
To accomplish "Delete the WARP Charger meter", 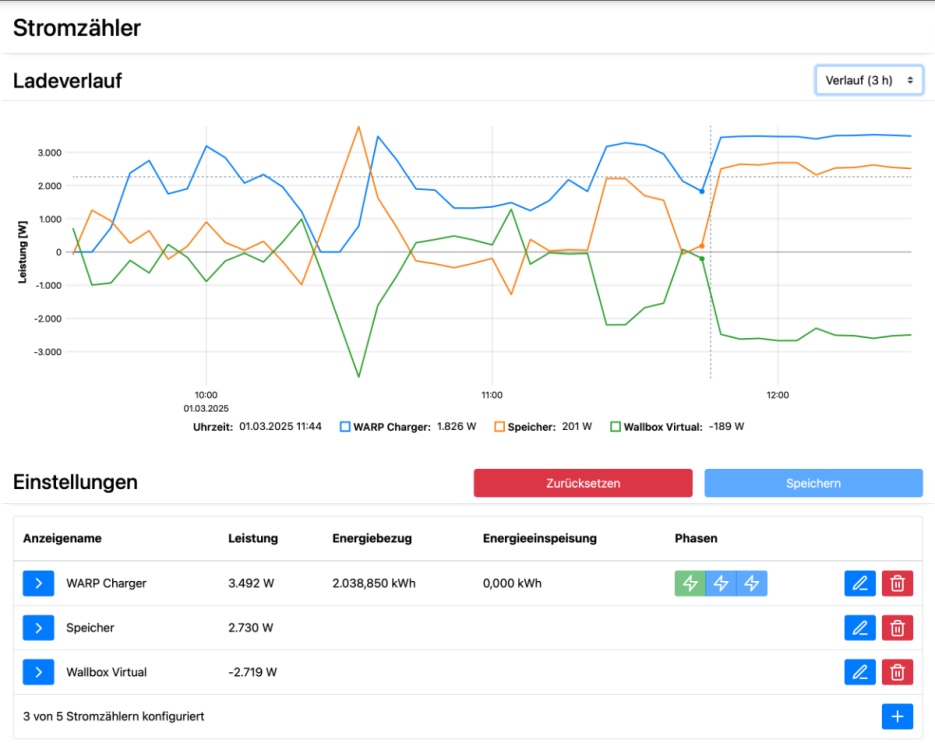I will 897,583.
